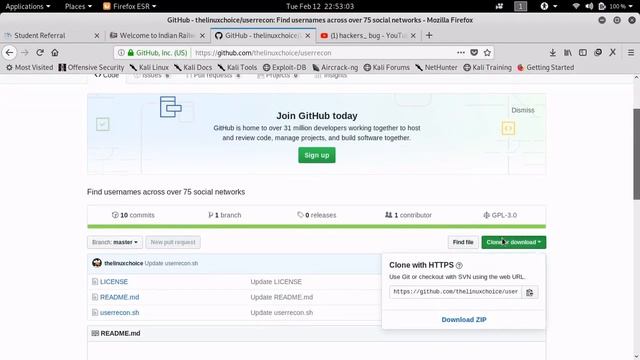View the 1 branch link
Image resolution: width=640 pixels, height=360 pixels.
(x=225, y=215)
